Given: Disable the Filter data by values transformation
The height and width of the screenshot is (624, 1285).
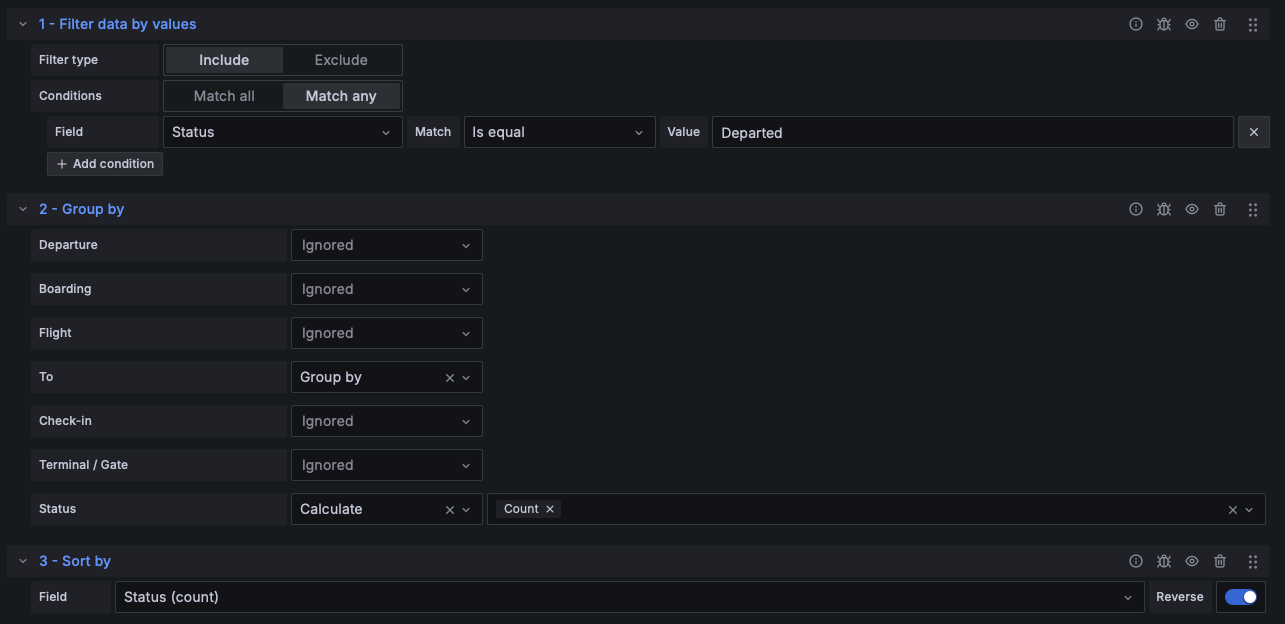Looking at the screenshot, I should pos(1192,24).
